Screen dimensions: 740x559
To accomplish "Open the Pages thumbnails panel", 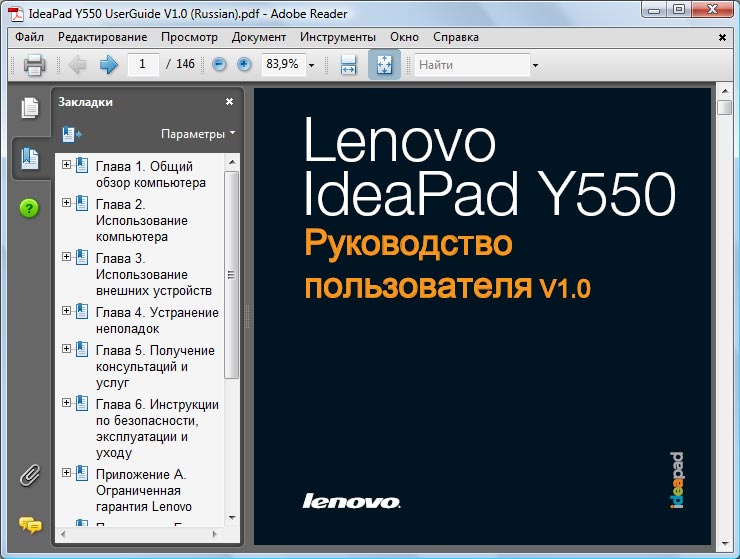I will click(x=30, y=108).
